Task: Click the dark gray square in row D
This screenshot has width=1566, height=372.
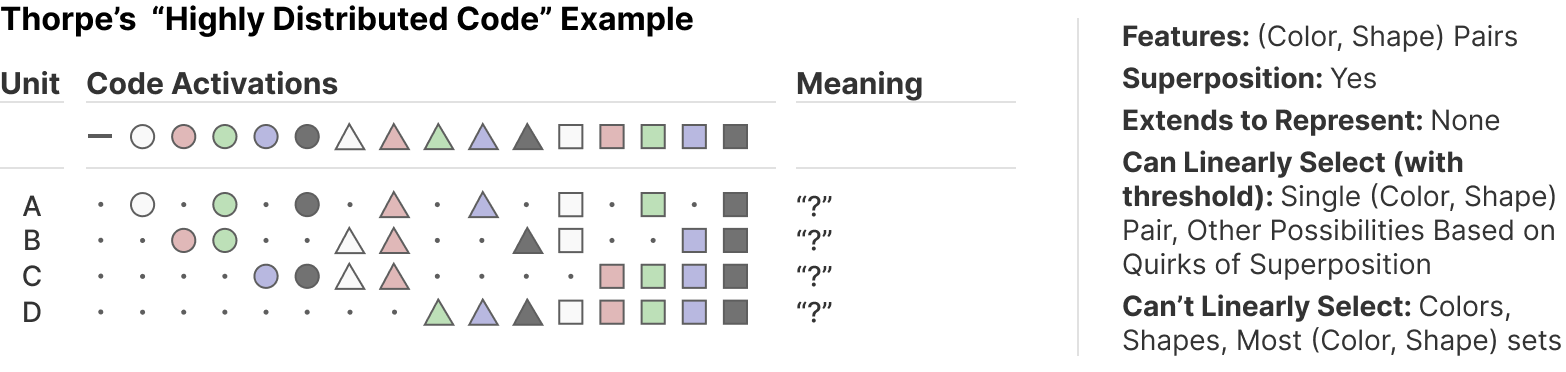Action: coord(735,312)
